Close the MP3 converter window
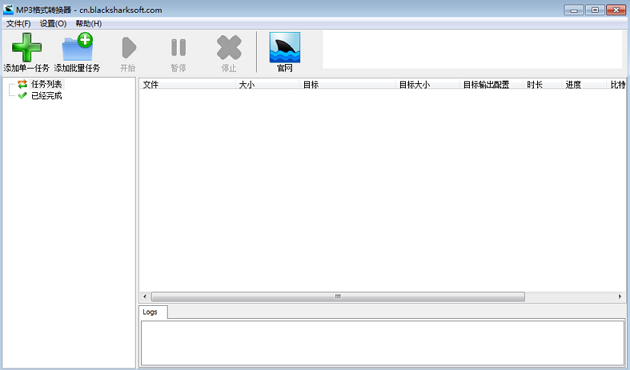This screenshot has width=630, height=370. pyautogui.click(x=616, y=10)
